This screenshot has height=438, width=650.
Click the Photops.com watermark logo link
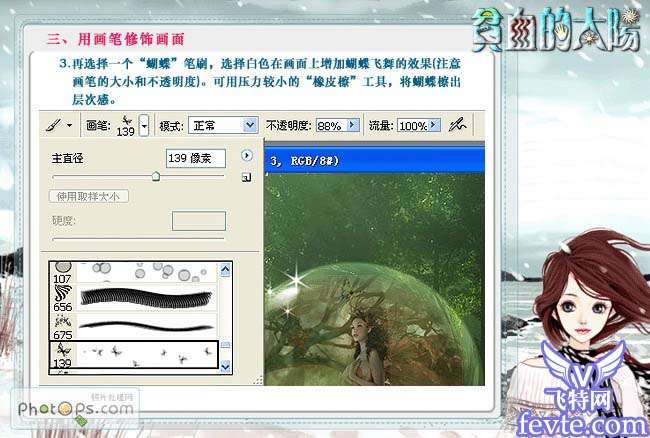pyautogui.click(x=75, y=409)
